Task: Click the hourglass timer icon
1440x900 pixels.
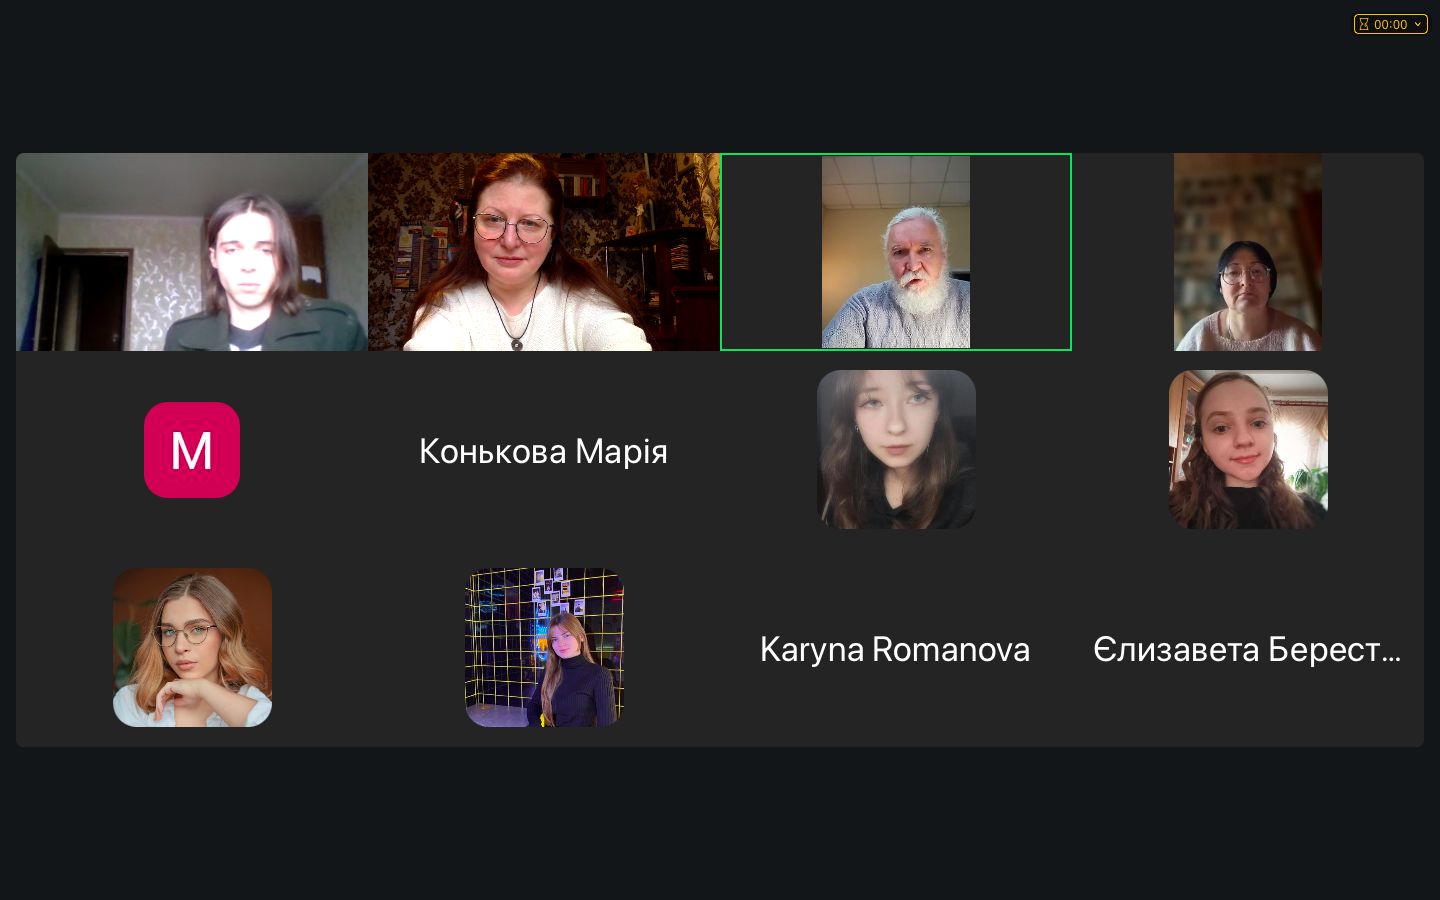Action: coord(1364,24)
